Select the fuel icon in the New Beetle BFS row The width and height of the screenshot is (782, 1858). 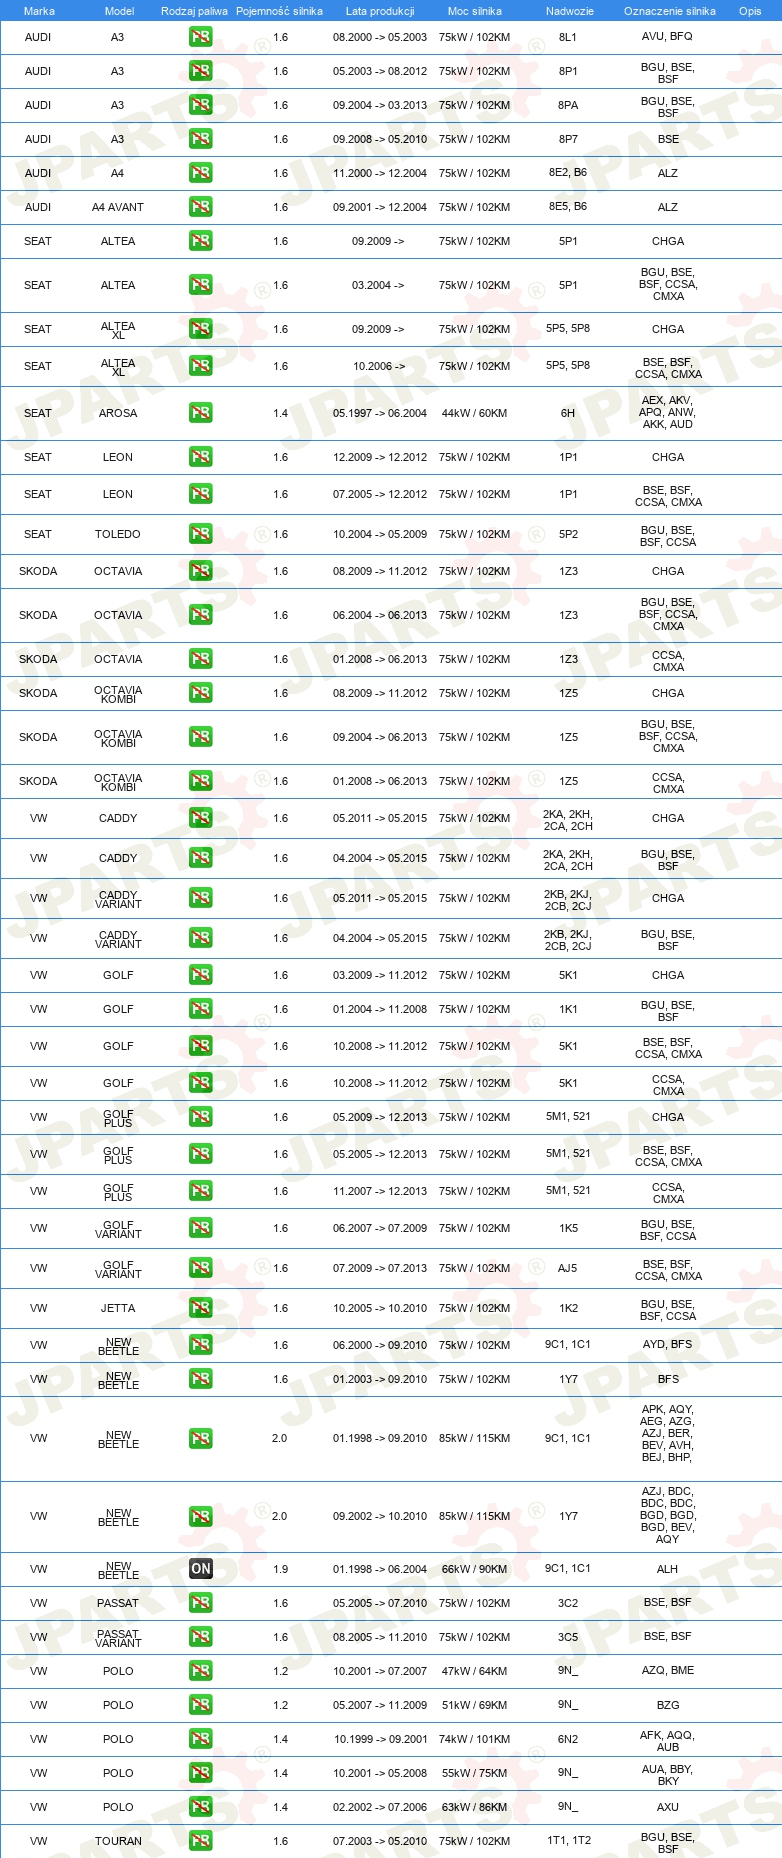pos(200,1379)
